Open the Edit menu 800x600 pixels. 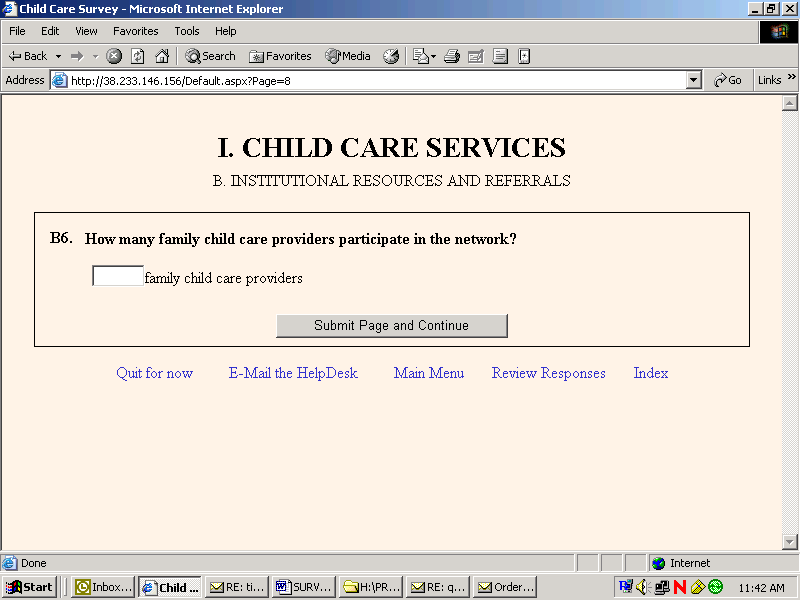click(x=50, y=31)
